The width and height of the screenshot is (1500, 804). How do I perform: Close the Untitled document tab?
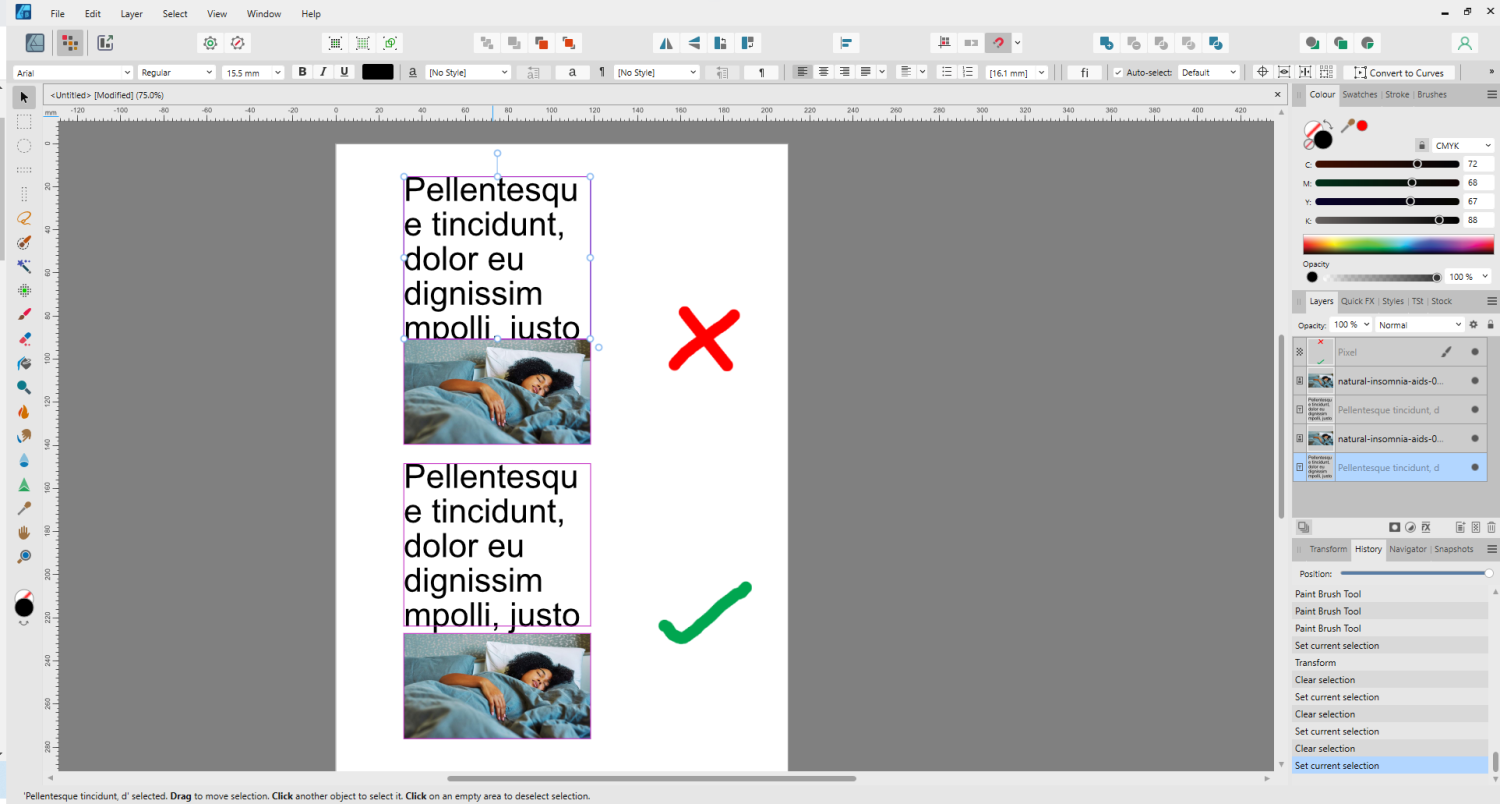click(1277, 94)
